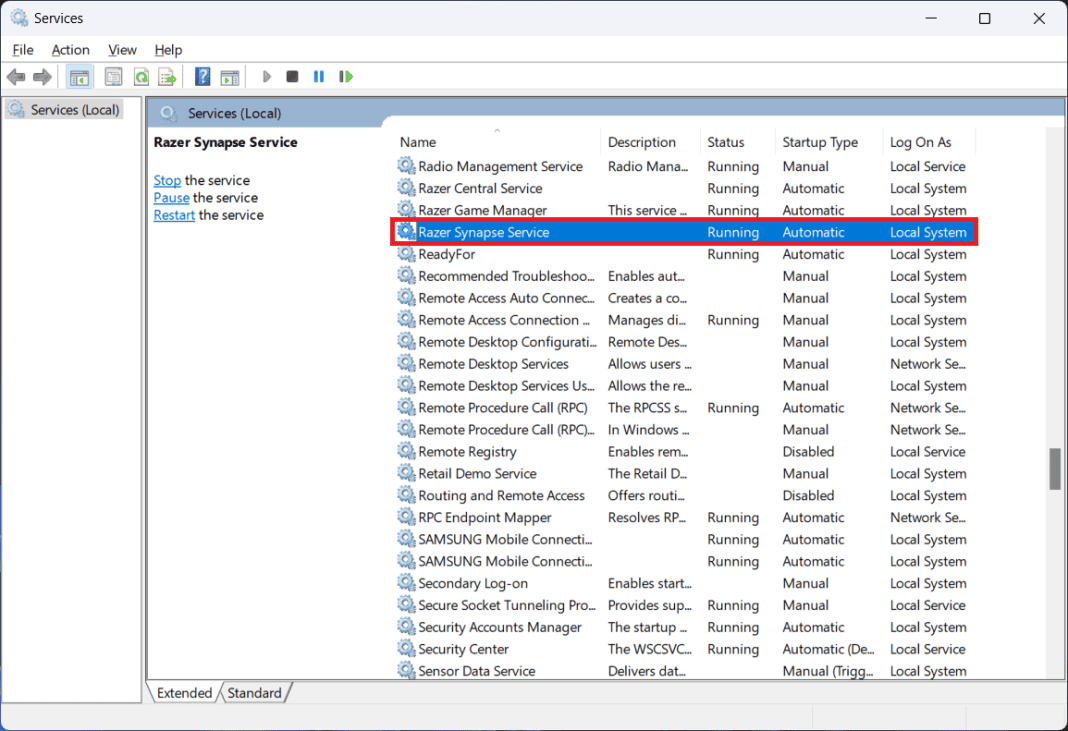Open the View menu
The image size is (1068, 731).
[x=122, y=49]
